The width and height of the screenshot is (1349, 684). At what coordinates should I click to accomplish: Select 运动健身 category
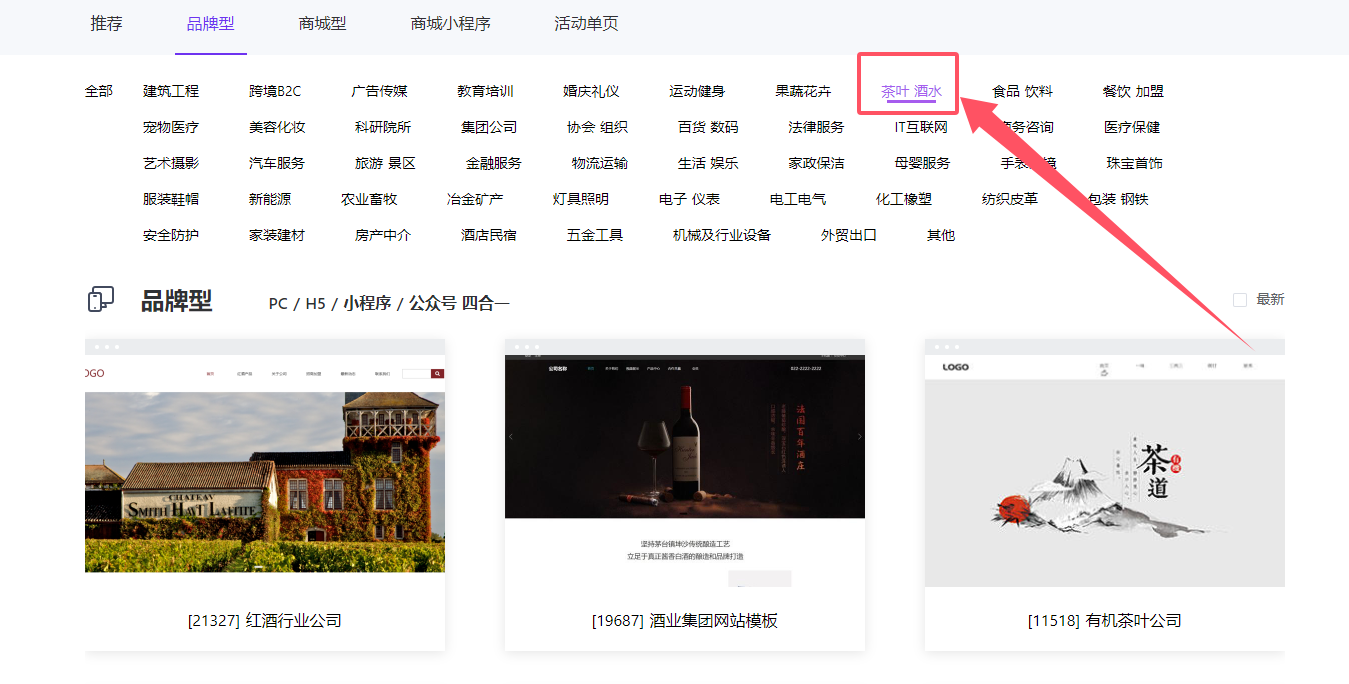pos(697,91)
